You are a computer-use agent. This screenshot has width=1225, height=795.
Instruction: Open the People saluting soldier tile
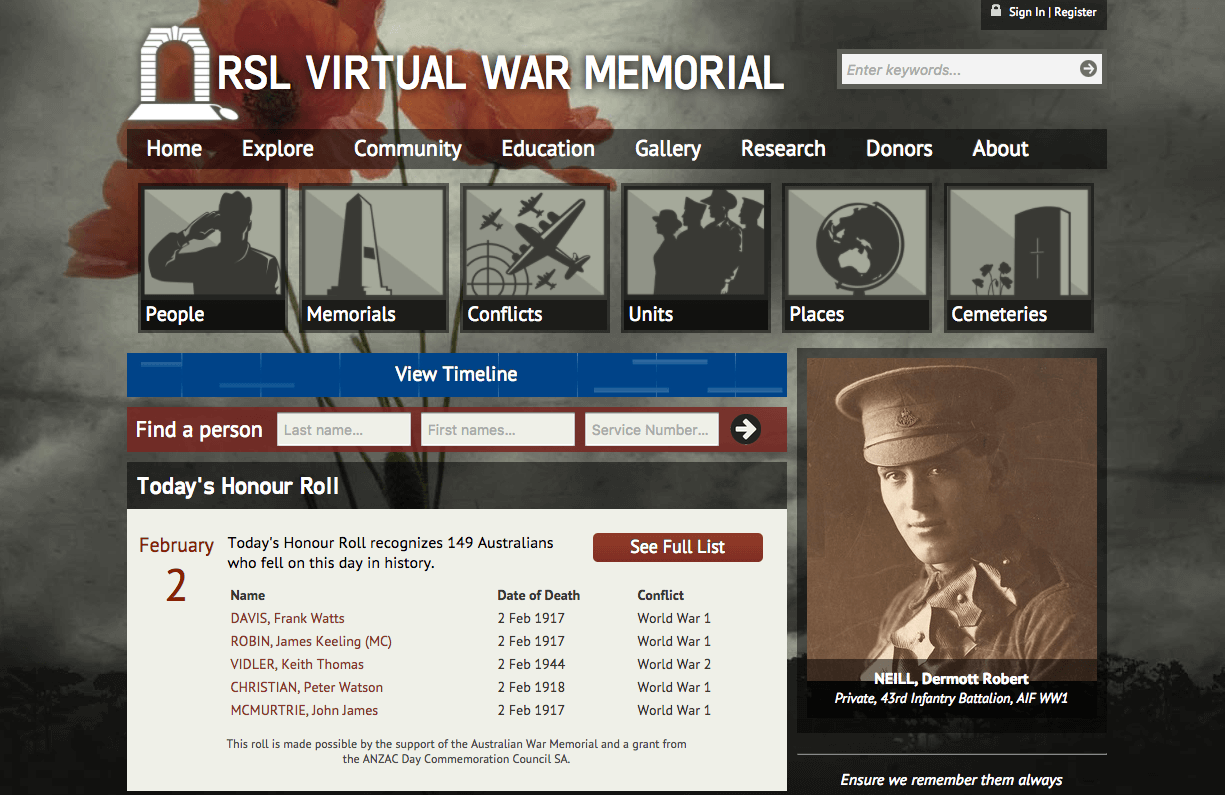coord(213,258)
